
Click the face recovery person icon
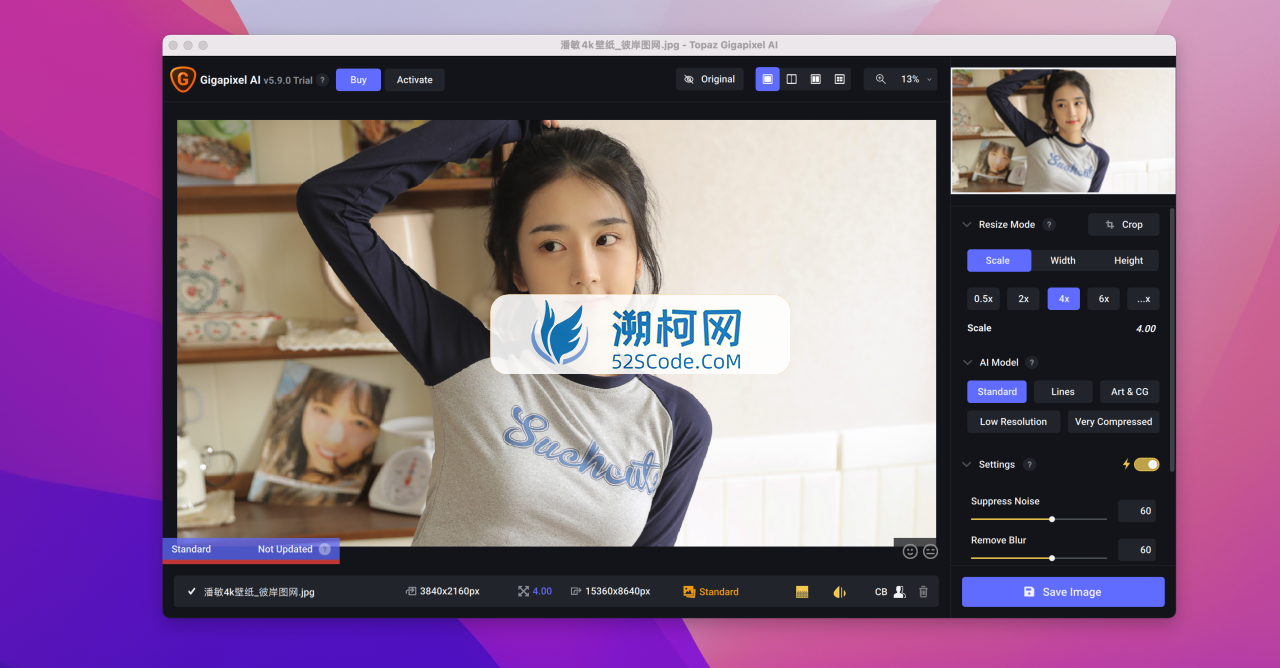[899, 592]
